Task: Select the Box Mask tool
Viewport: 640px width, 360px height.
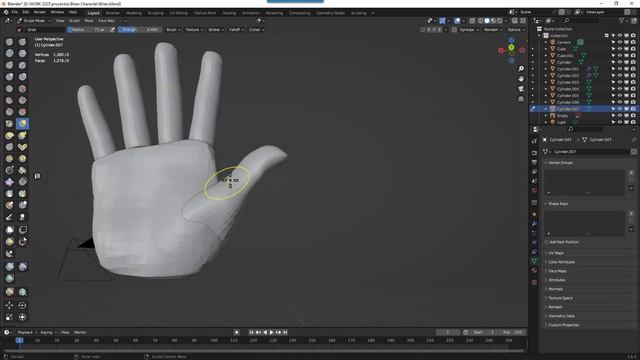Action: [x=9, y=230]
